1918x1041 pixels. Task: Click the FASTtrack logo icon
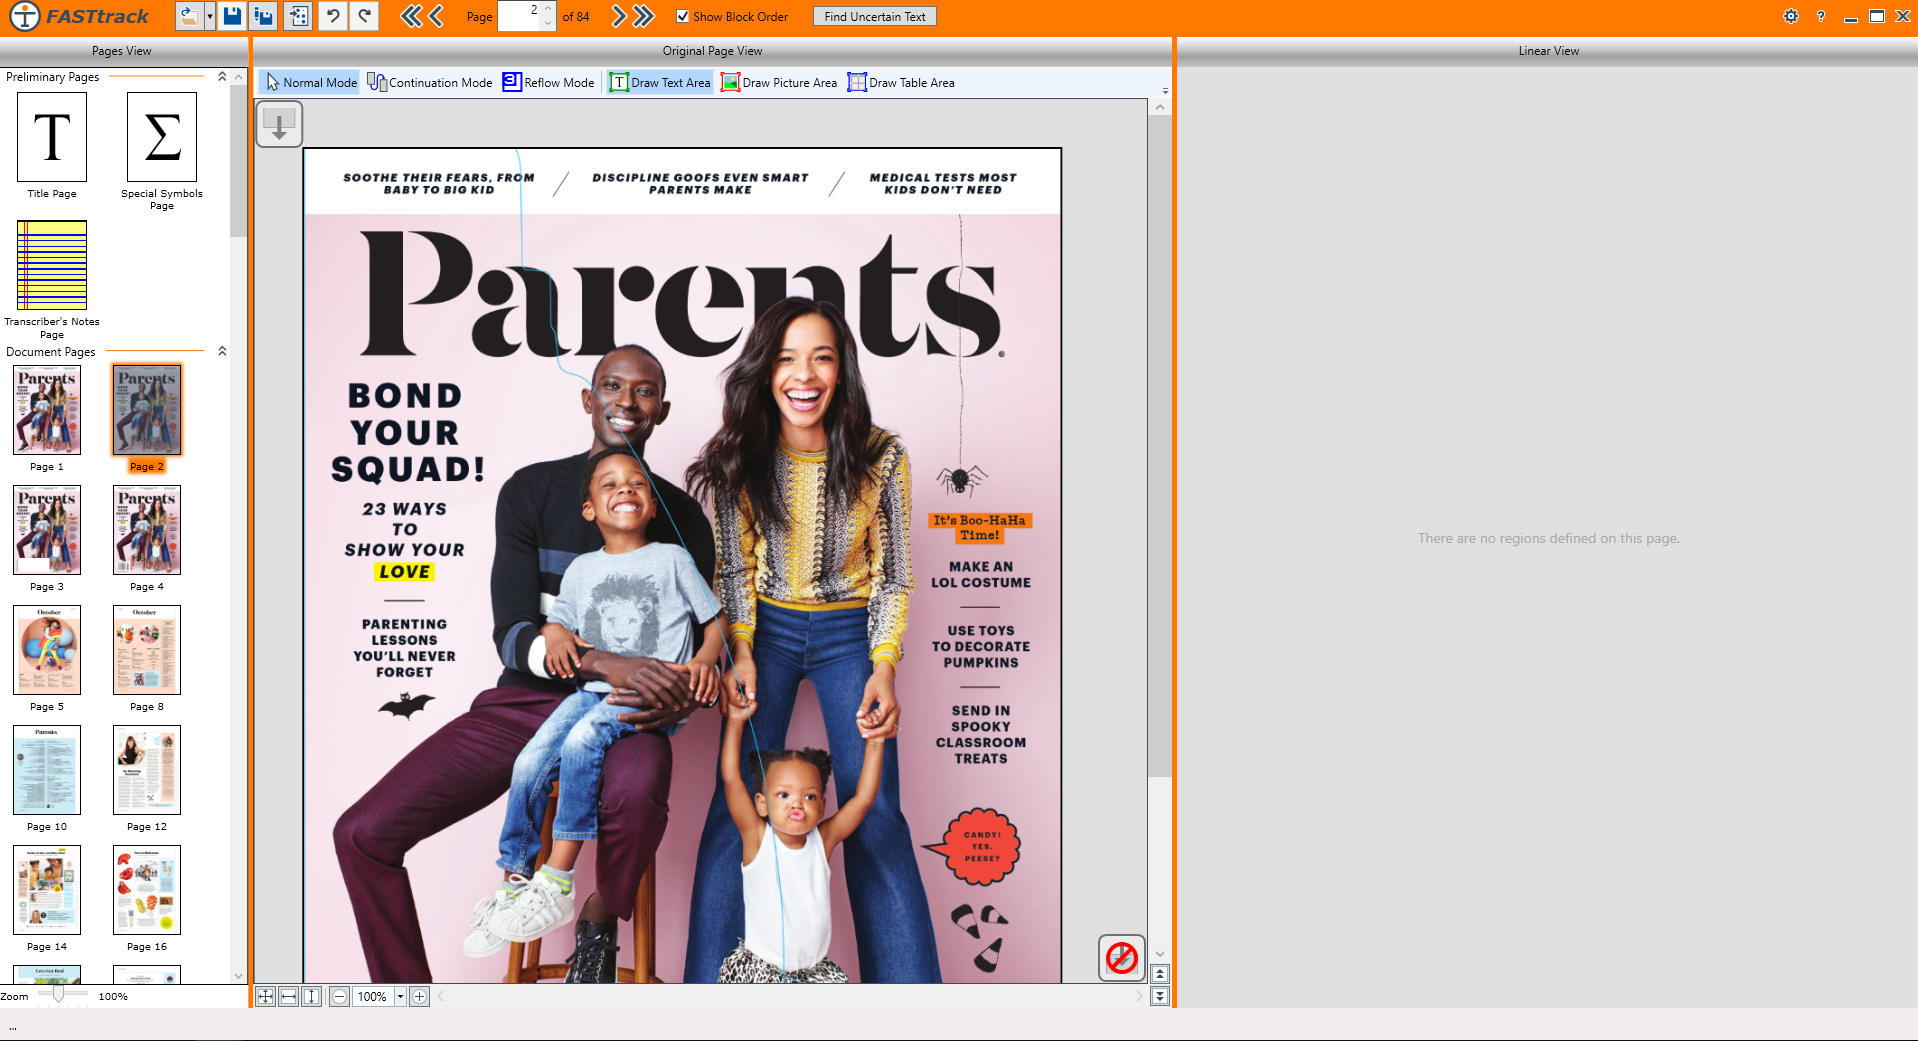coord(24,16)
